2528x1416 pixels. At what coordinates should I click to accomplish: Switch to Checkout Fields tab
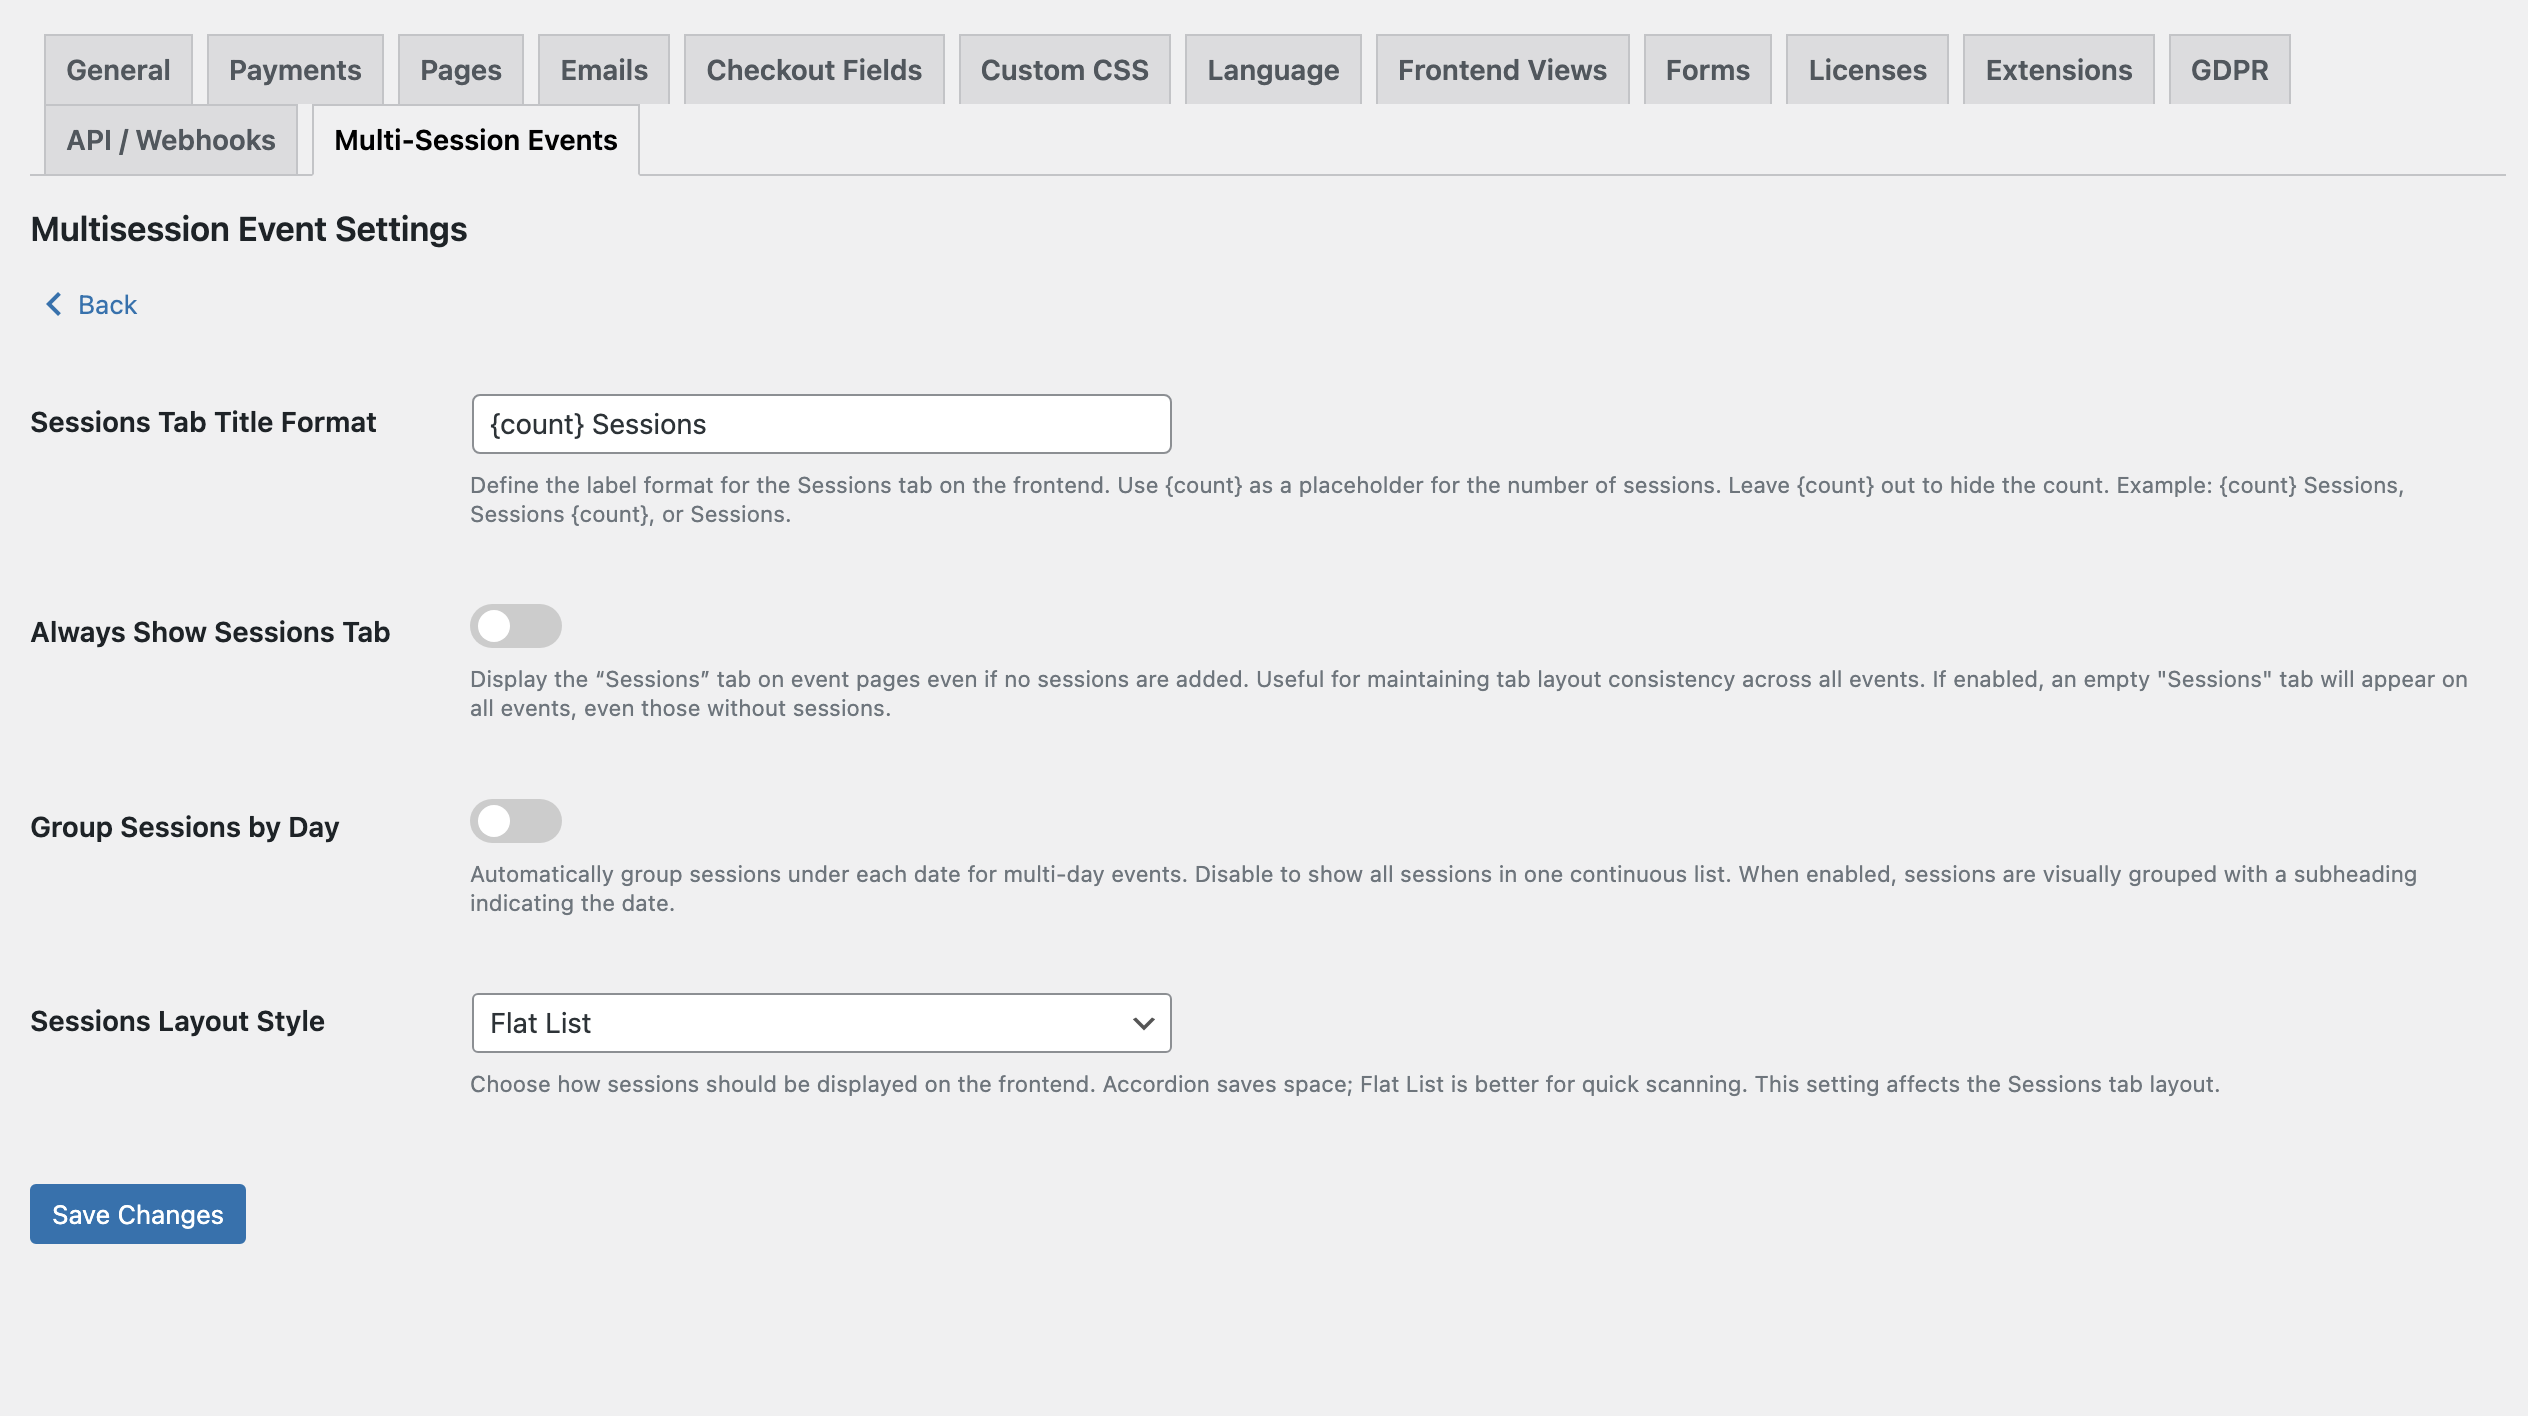[814, 70]
